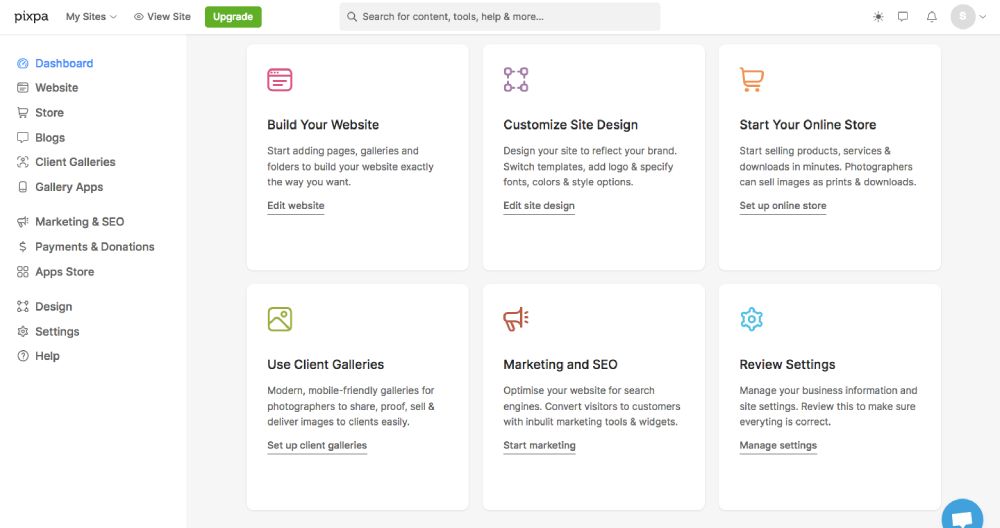Click the Edit site design link
Screen dimensions: 1000x528
539,206
